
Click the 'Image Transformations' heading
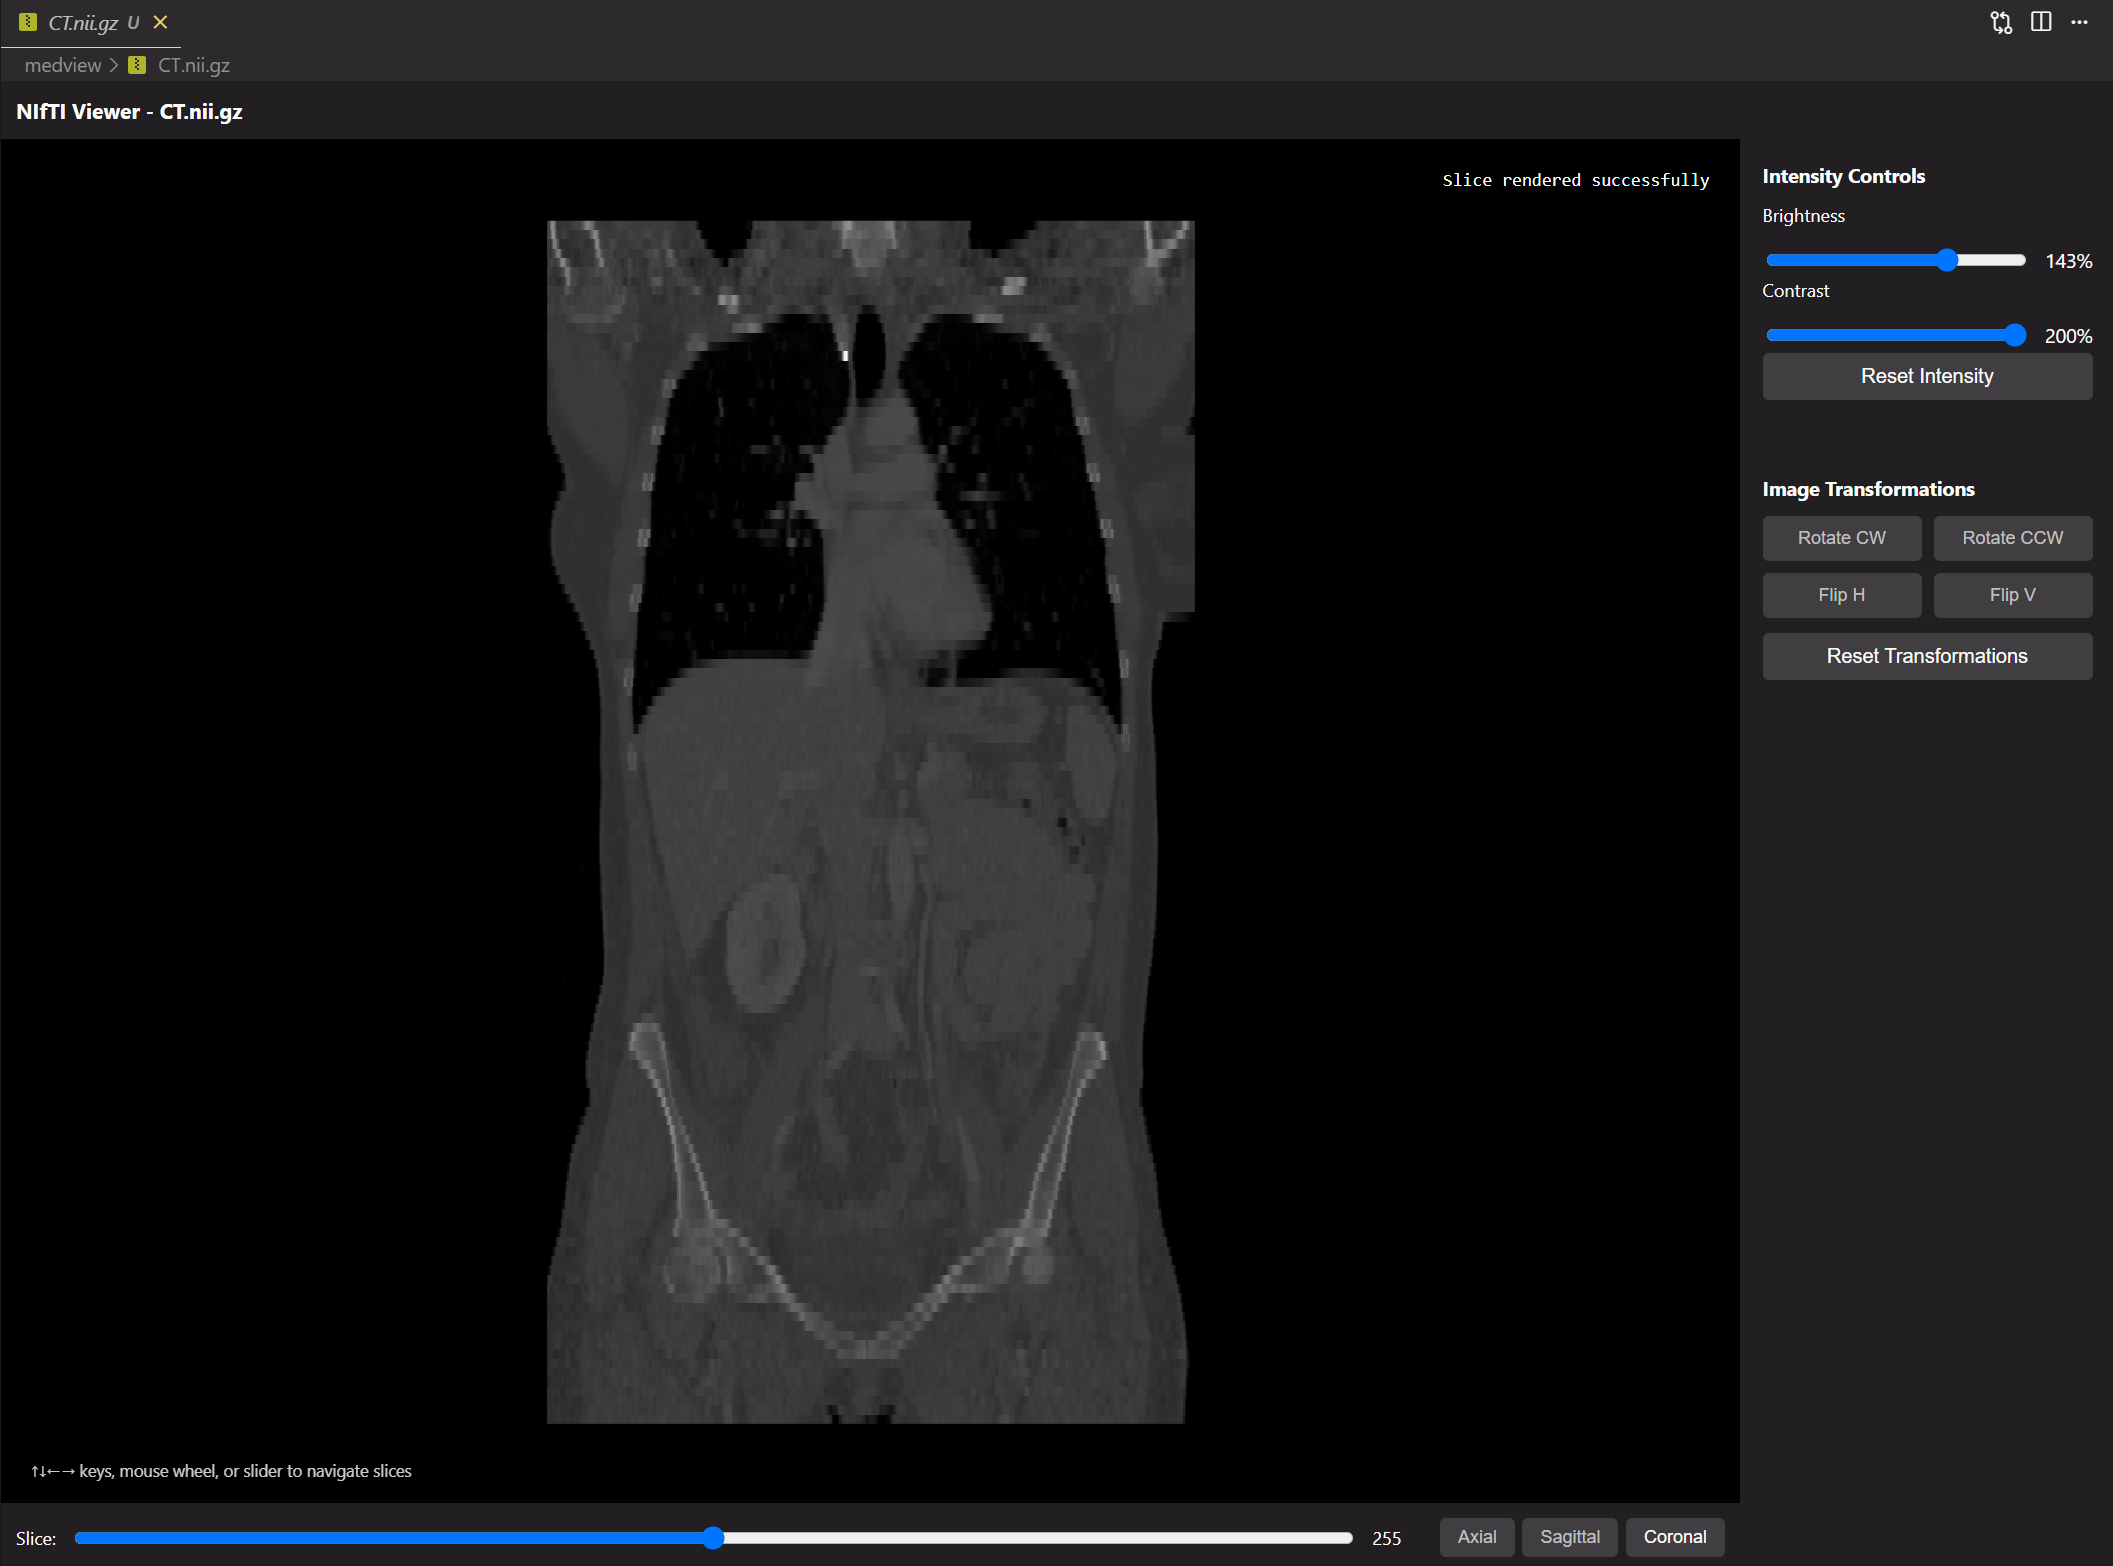coord(1868,489)
